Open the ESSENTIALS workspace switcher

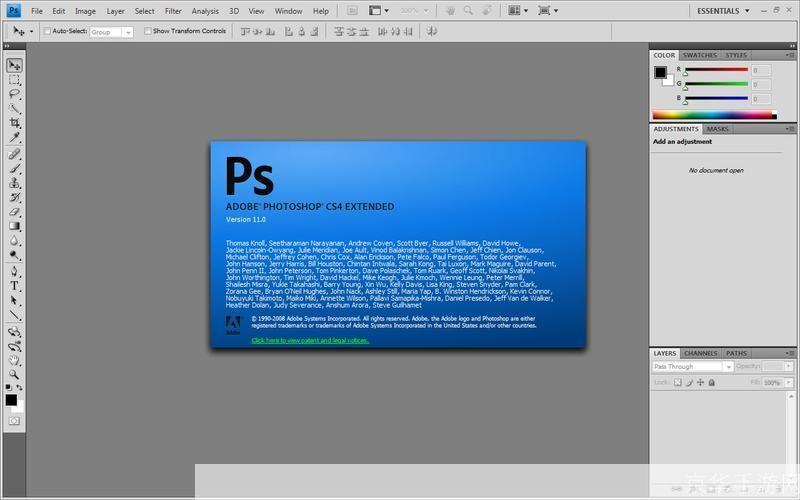(723, 11)
